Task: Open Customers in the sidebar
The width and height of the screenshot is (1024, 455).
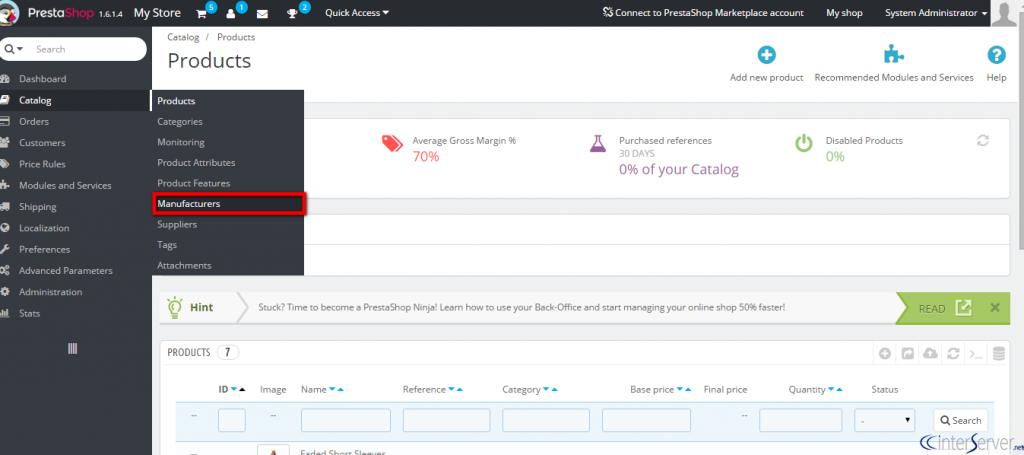Action: (42, 143)
